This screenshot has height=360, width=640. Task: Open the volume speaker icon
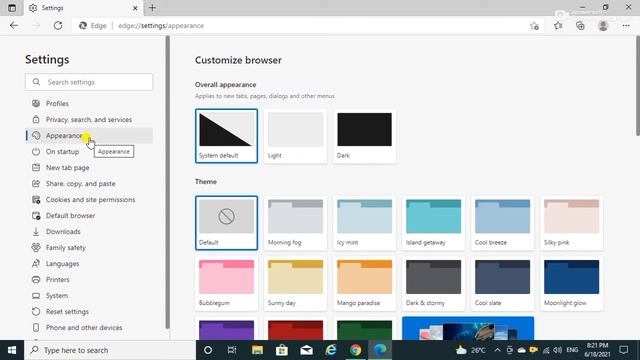click(558, 350)
